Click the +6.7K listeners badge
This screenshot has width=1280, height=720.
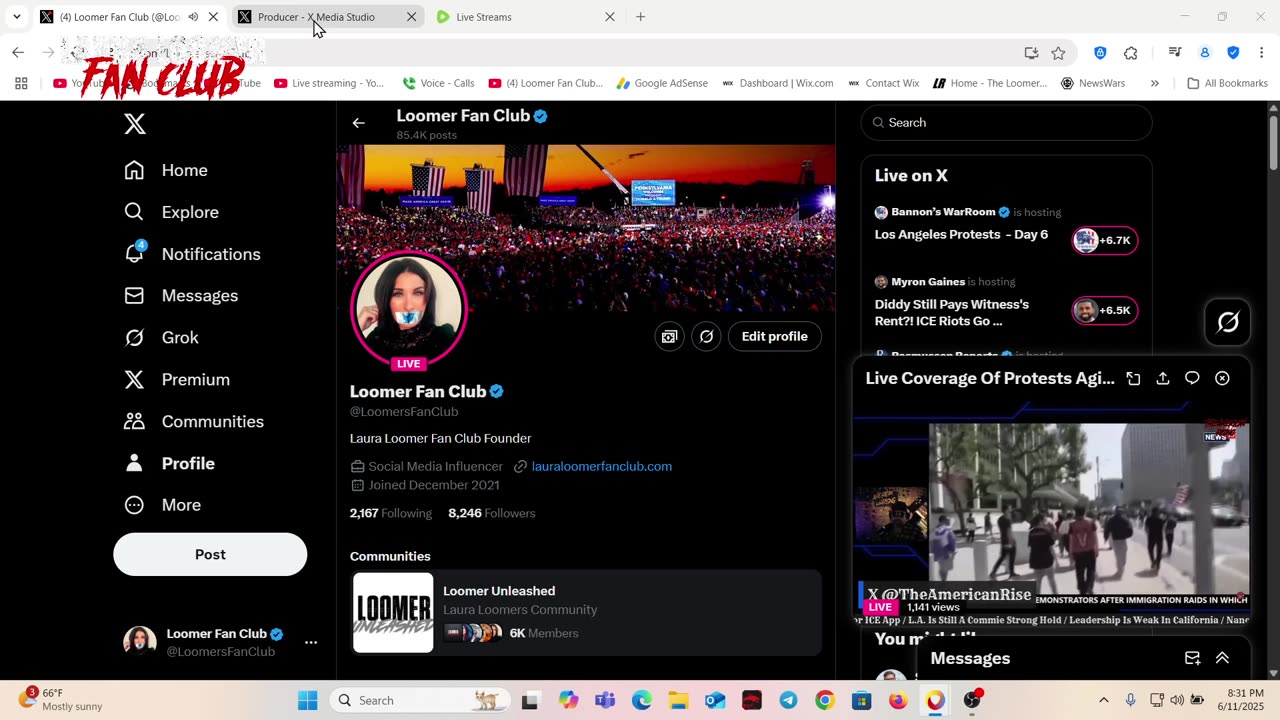click(1105, 240)
